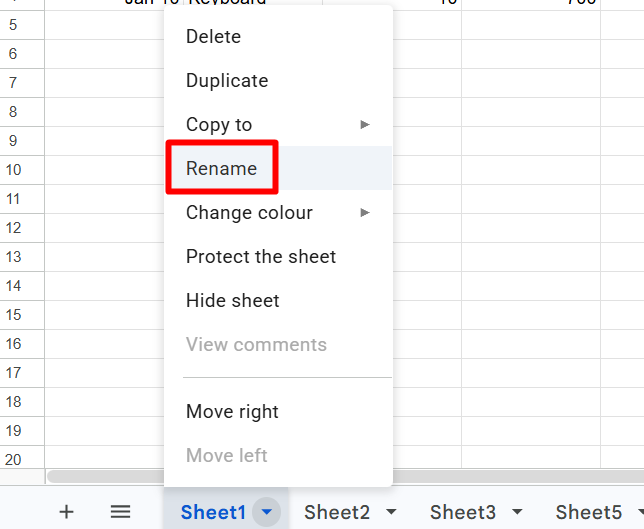Select Move right in menu
The height and width of the screenshot is (529, 644).
tap(278, 412)
